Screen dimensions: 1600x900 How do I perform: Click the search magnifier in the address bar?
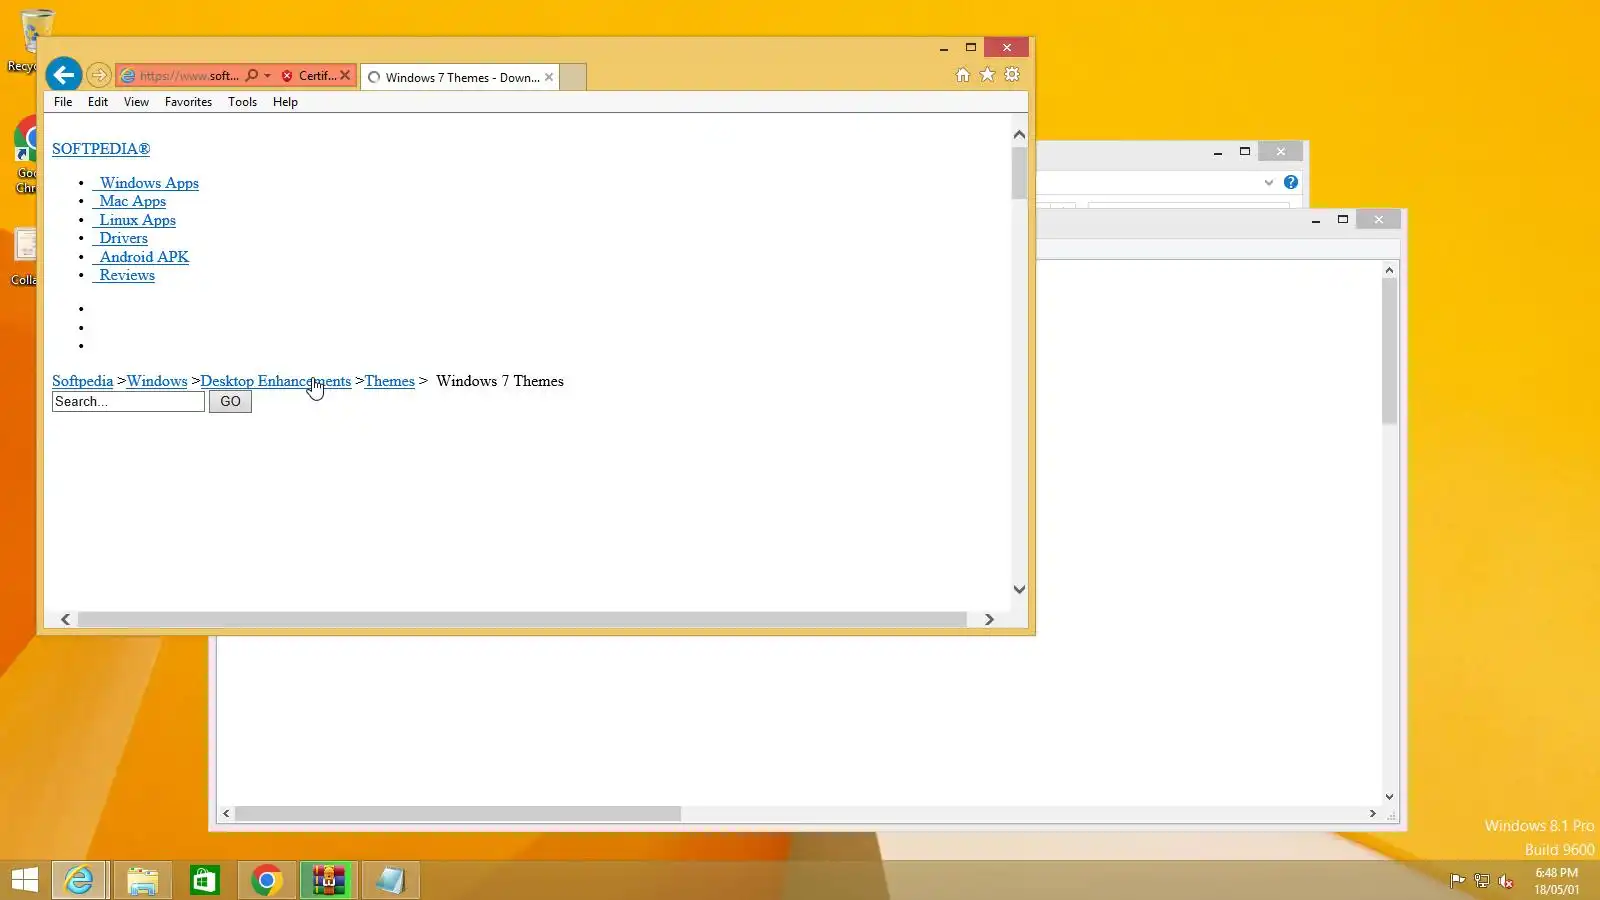click(x=252, y=75)
